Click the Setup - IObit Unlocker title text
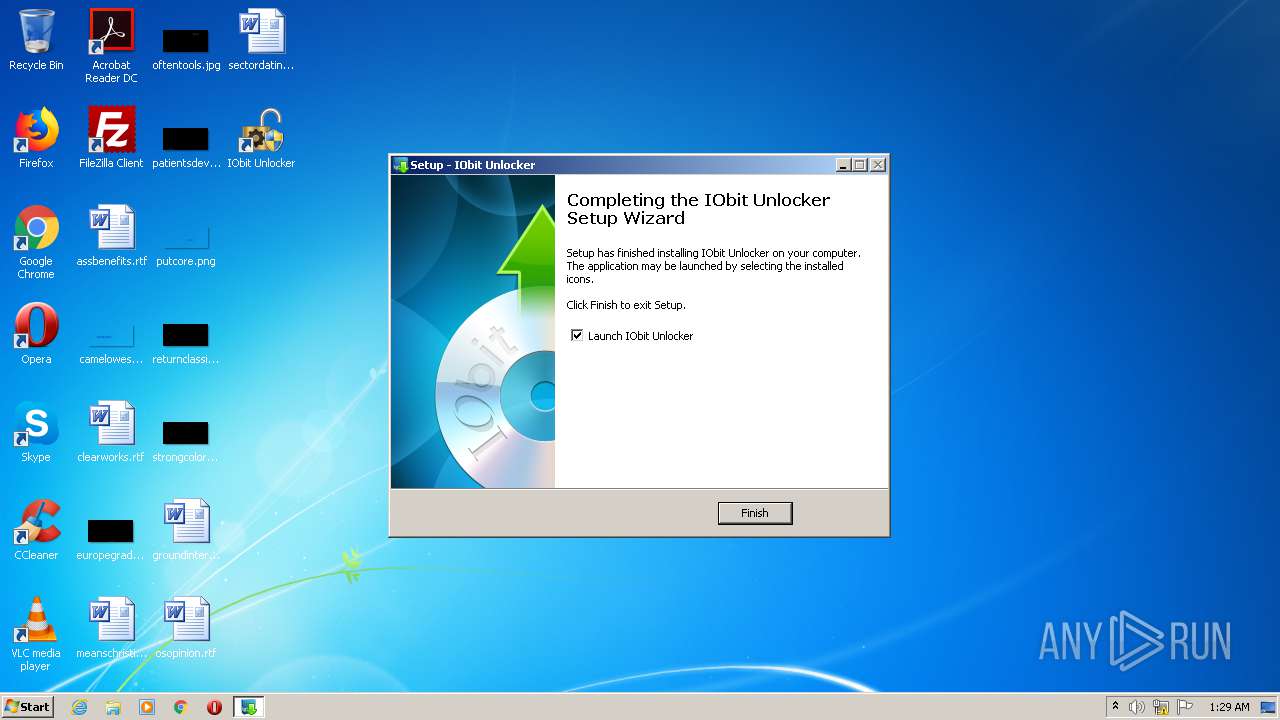The width and height of the screenshot is (1280, 720). [x=473, y=165]
